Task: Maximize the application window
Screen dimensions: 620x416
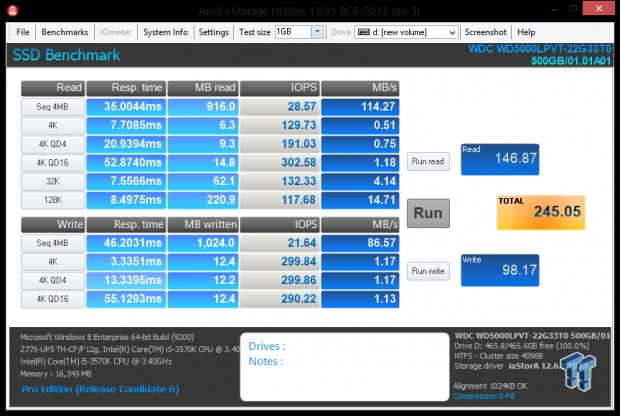Action: coord(573,8)
